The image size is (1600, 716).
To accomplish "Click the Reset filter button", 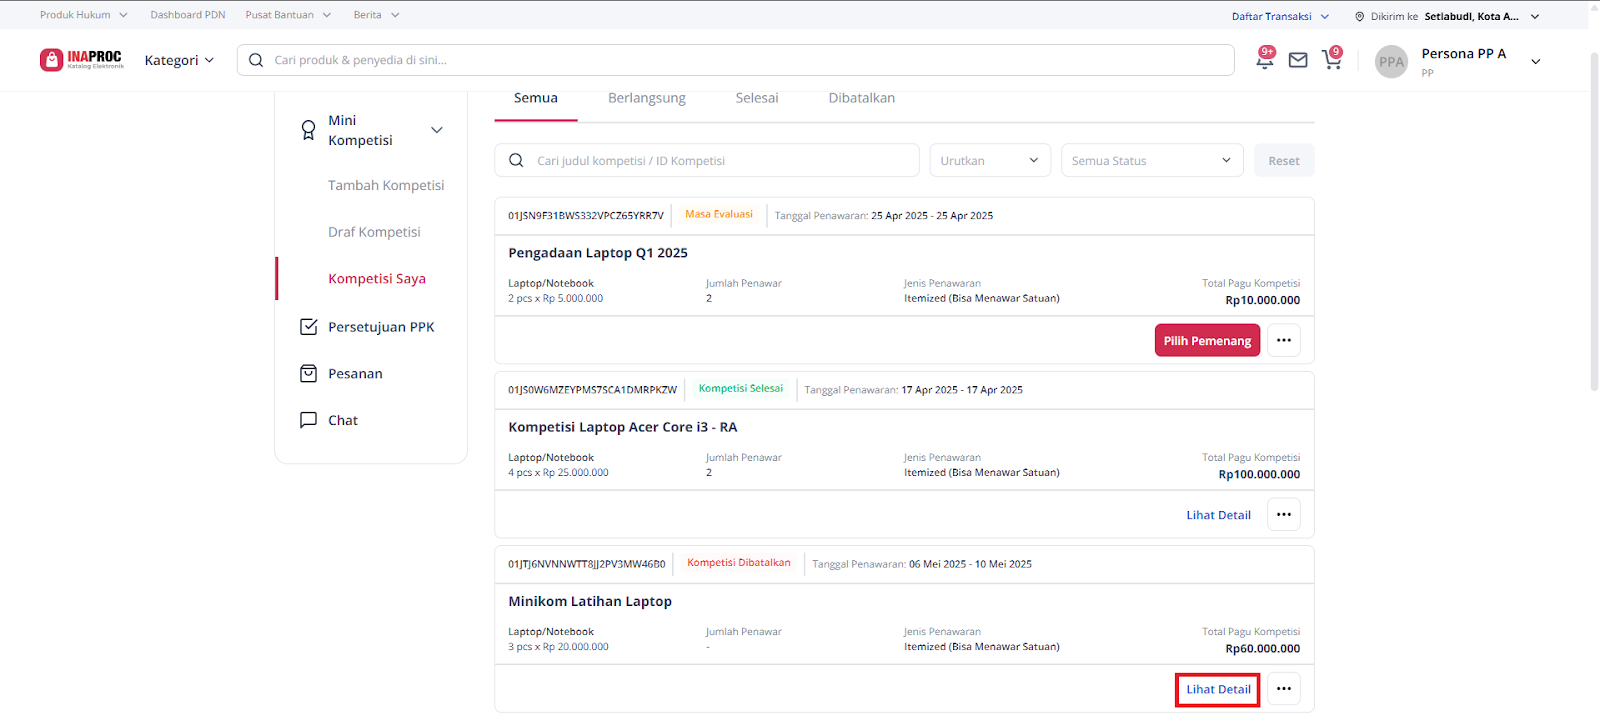I will pos(1284,161).
